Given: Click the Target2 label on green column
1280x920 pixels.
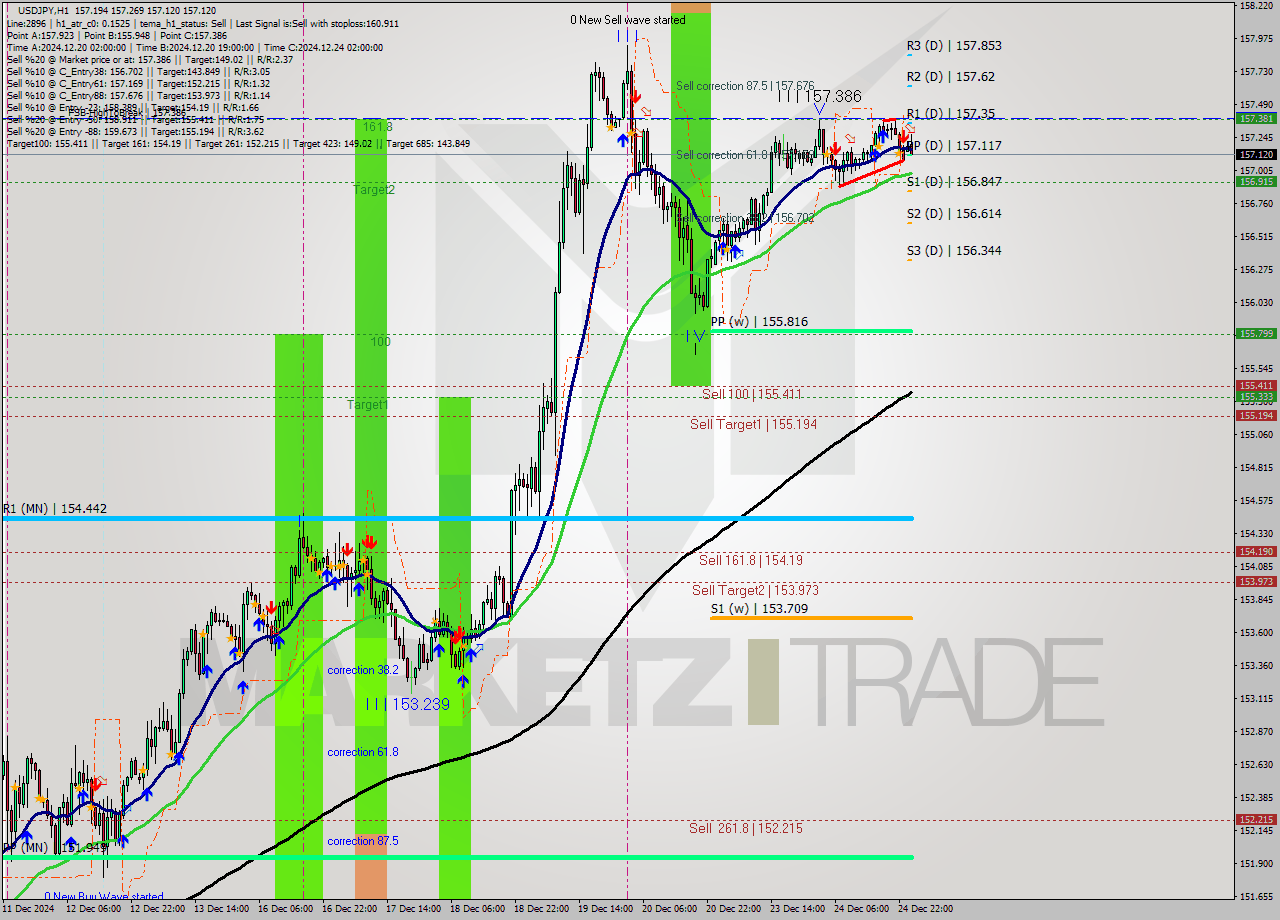Looking at the screenshot, I should coord(373,190).
